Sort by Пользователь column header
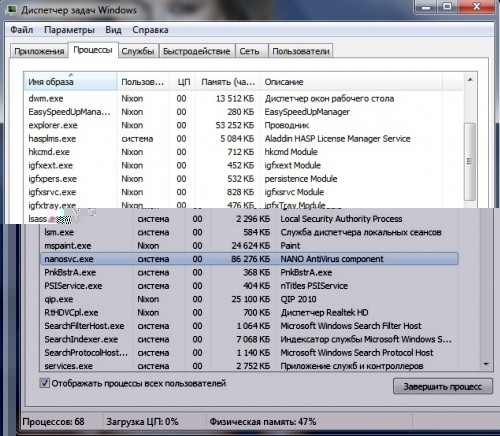Viewport: 500px width, 436px height. 143,82
